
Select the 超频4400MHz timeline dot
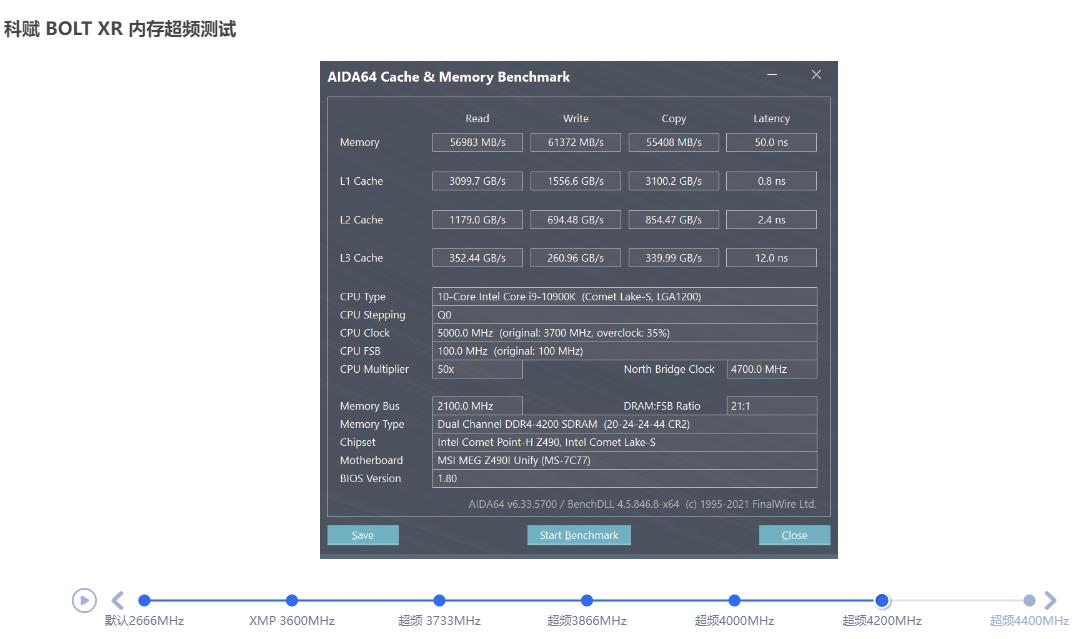point(1029,600)
